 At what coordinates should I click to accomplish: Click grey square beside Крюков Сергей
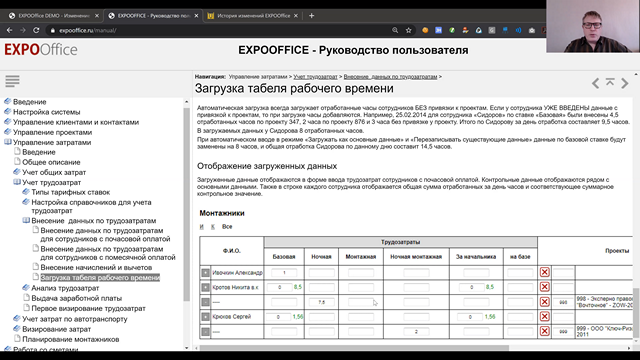[205, 317]
